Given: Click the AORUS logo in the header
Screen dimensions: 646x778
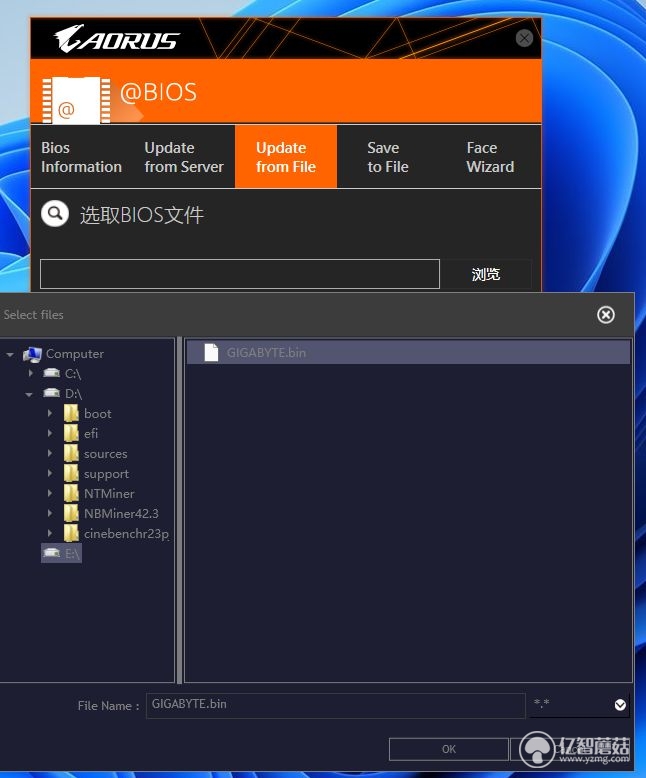Looking at the screenshot, I should coord(117,39).
